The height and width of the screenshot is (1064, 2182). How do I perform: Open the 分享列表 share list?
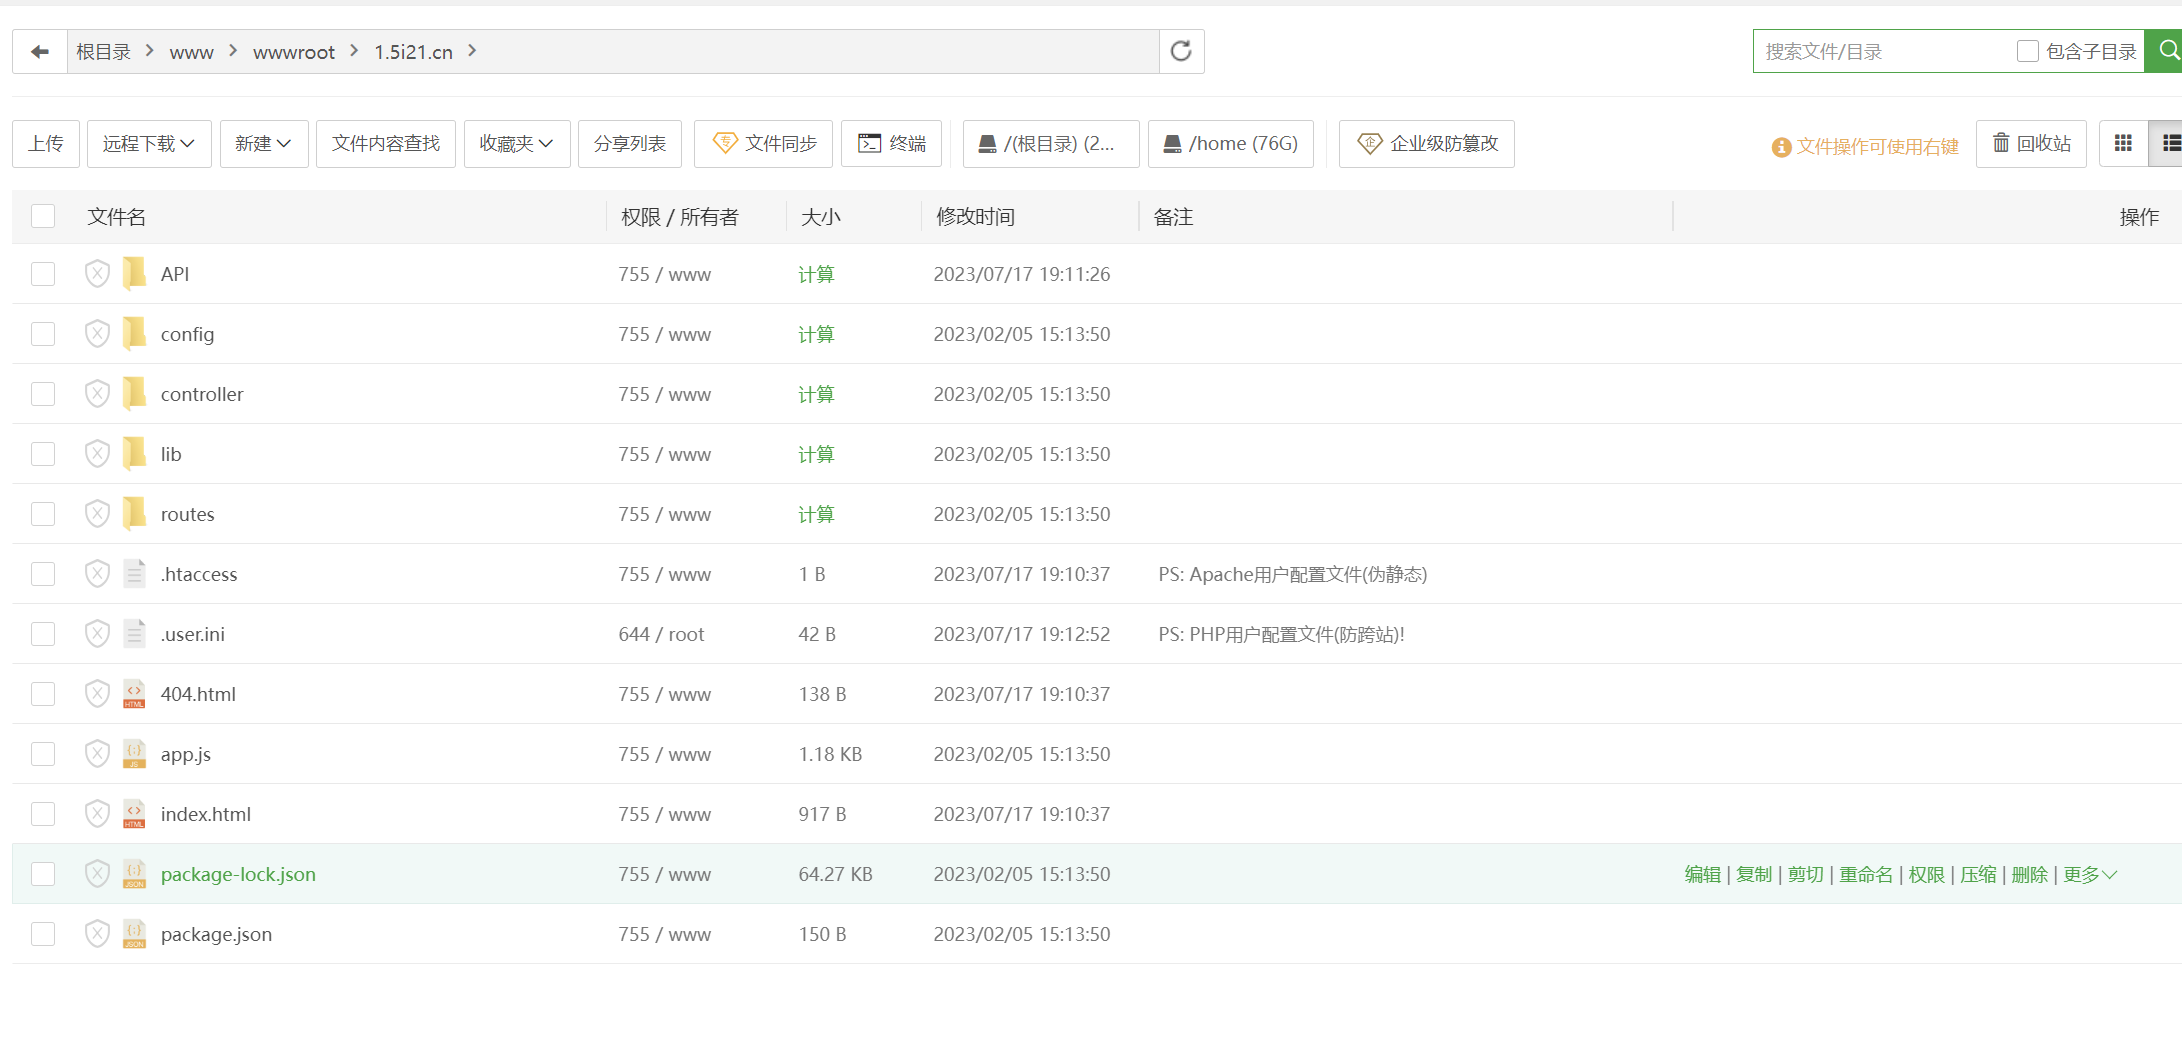630,144
